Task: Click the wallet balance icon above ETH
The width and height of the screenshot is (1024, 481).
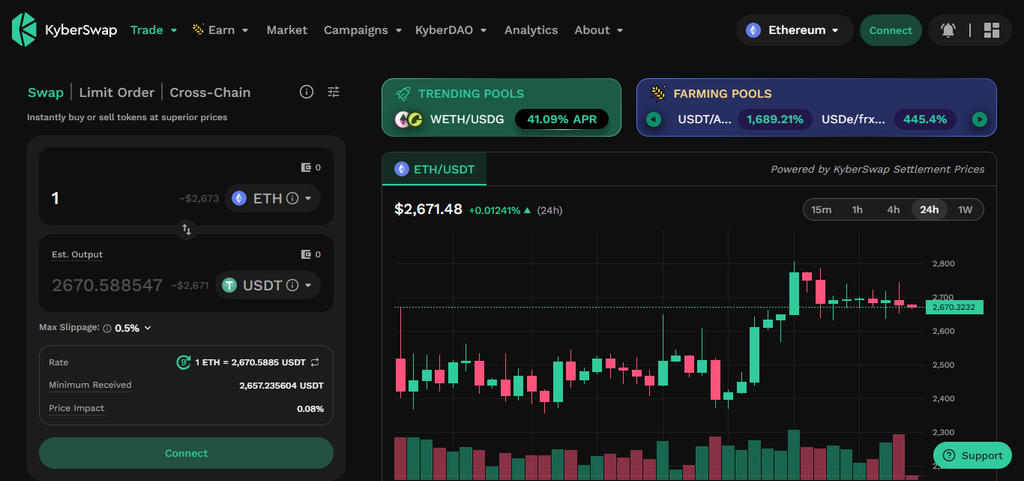Action: pyautogui.click(x=306, y=168)
